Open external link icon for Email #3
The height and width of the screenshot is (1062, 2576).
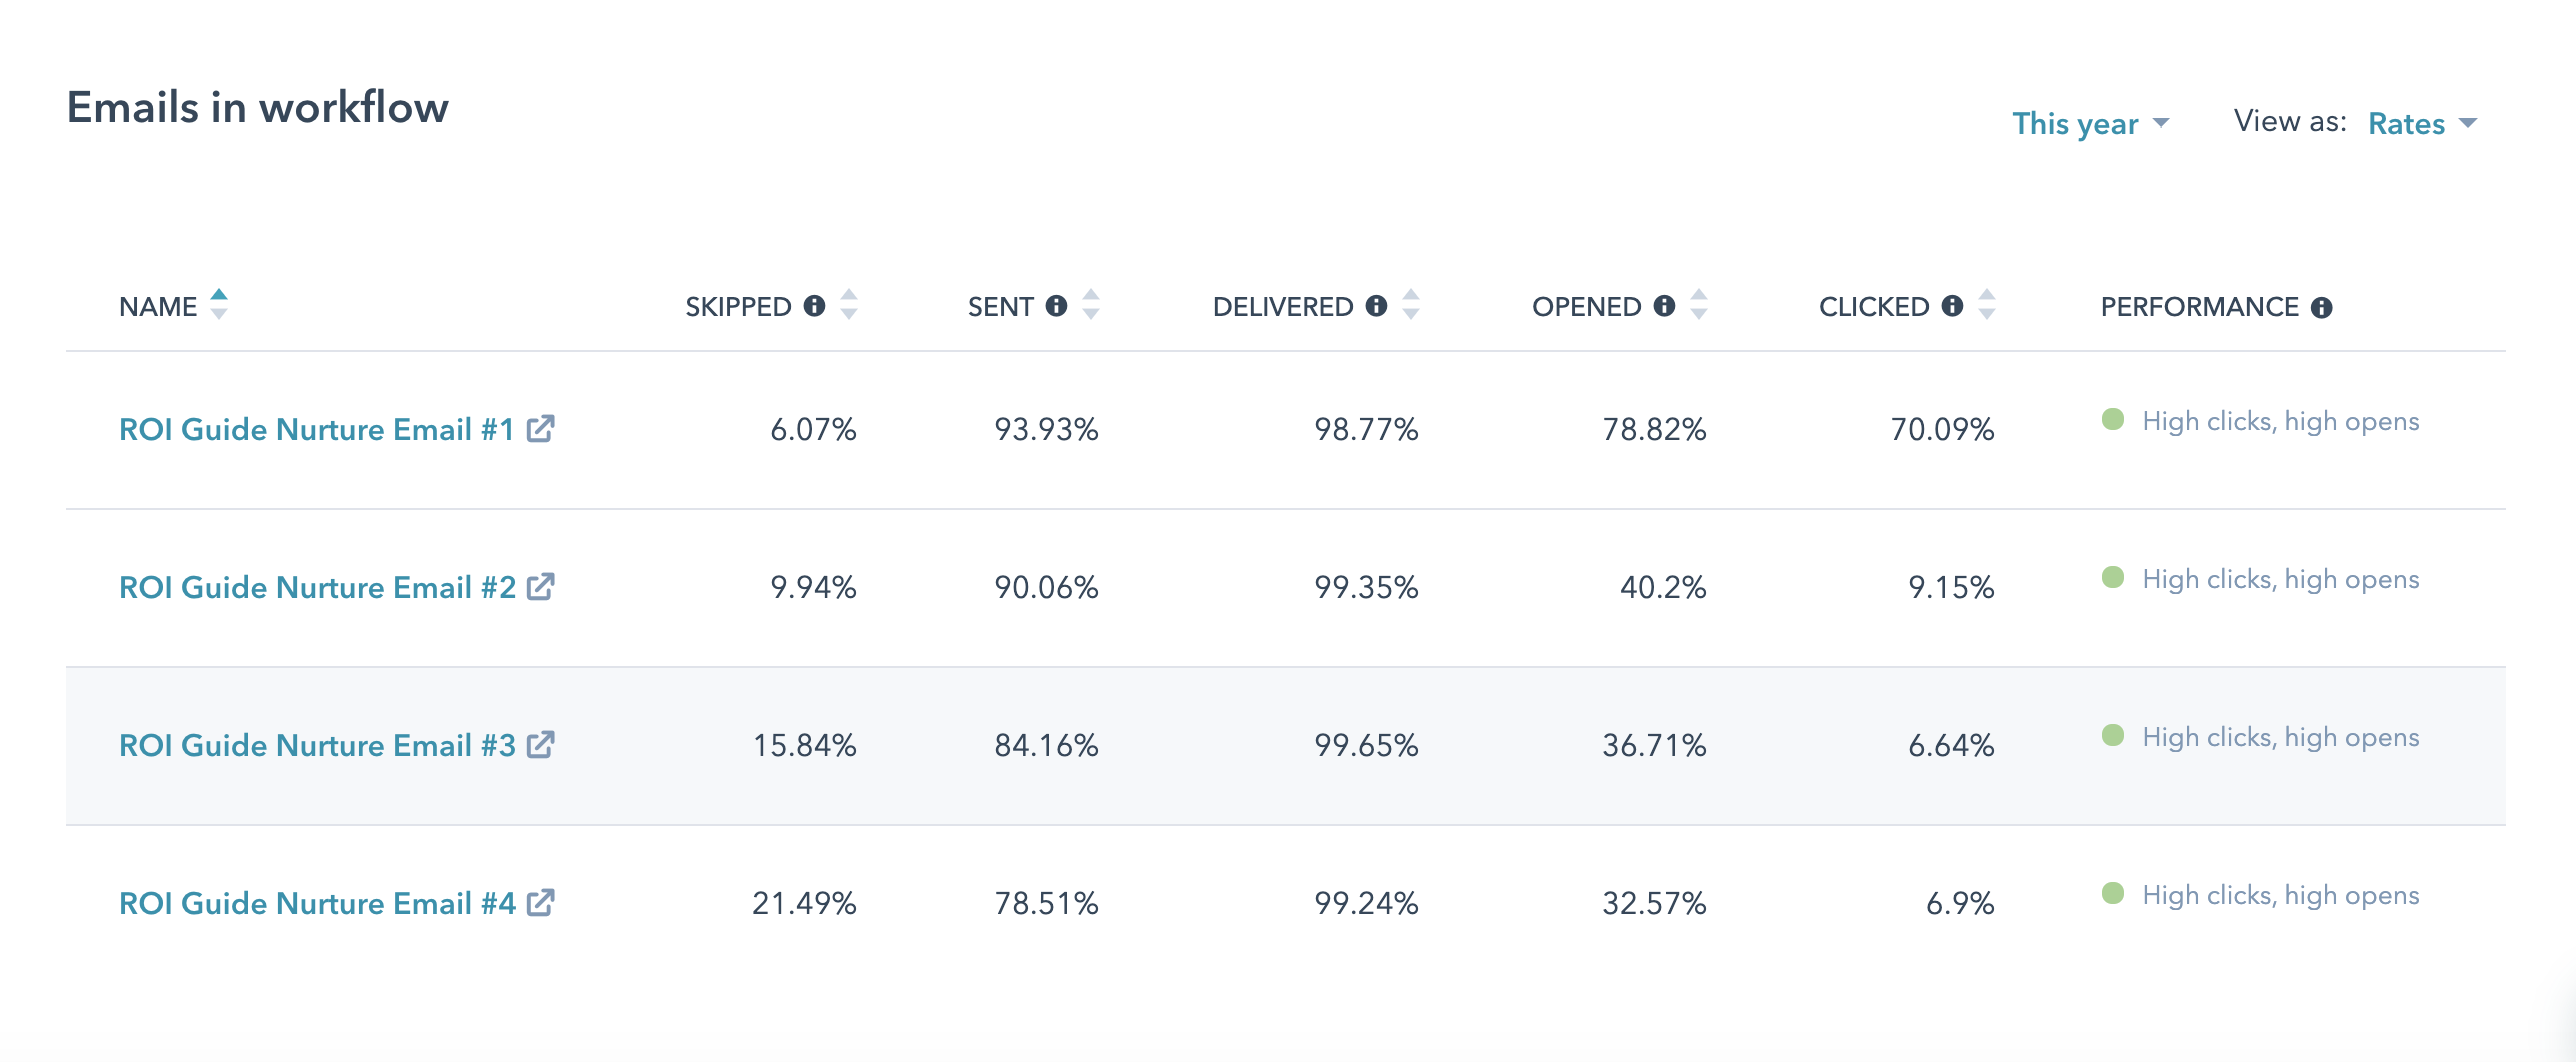click(x=541, y=745)
